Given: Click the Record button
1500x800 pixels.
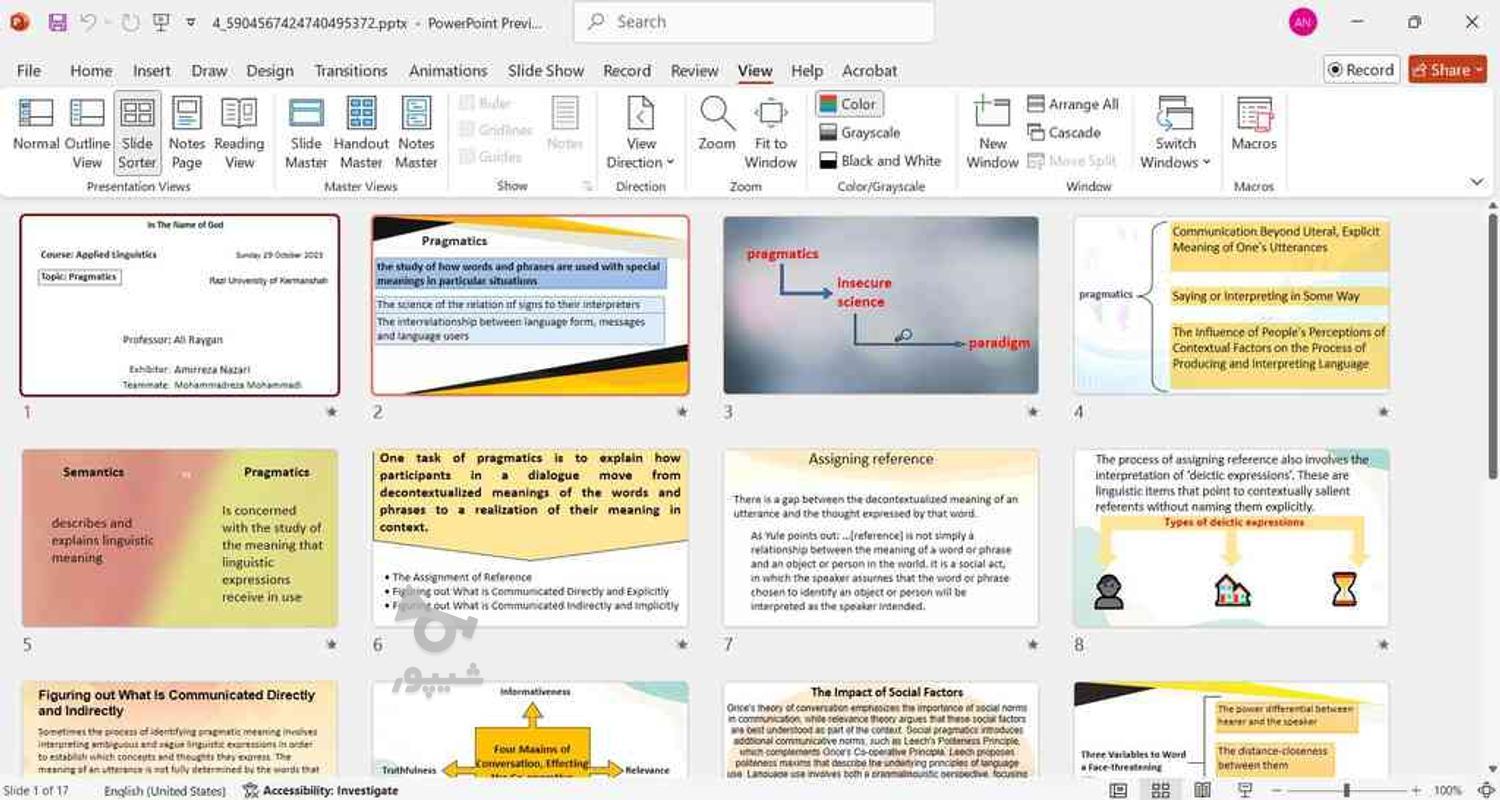Looking at the screenshot, I should (x=1361, y=70).
